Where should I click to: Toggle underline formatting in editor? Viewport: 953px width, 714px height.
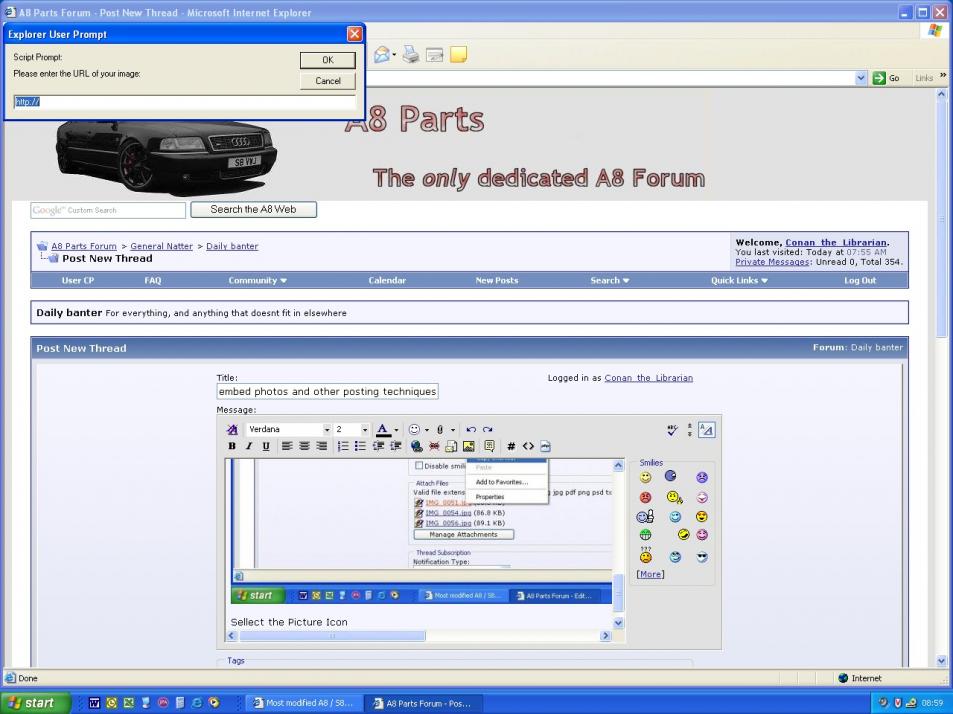pyautogui.click(x=266, y=446)
